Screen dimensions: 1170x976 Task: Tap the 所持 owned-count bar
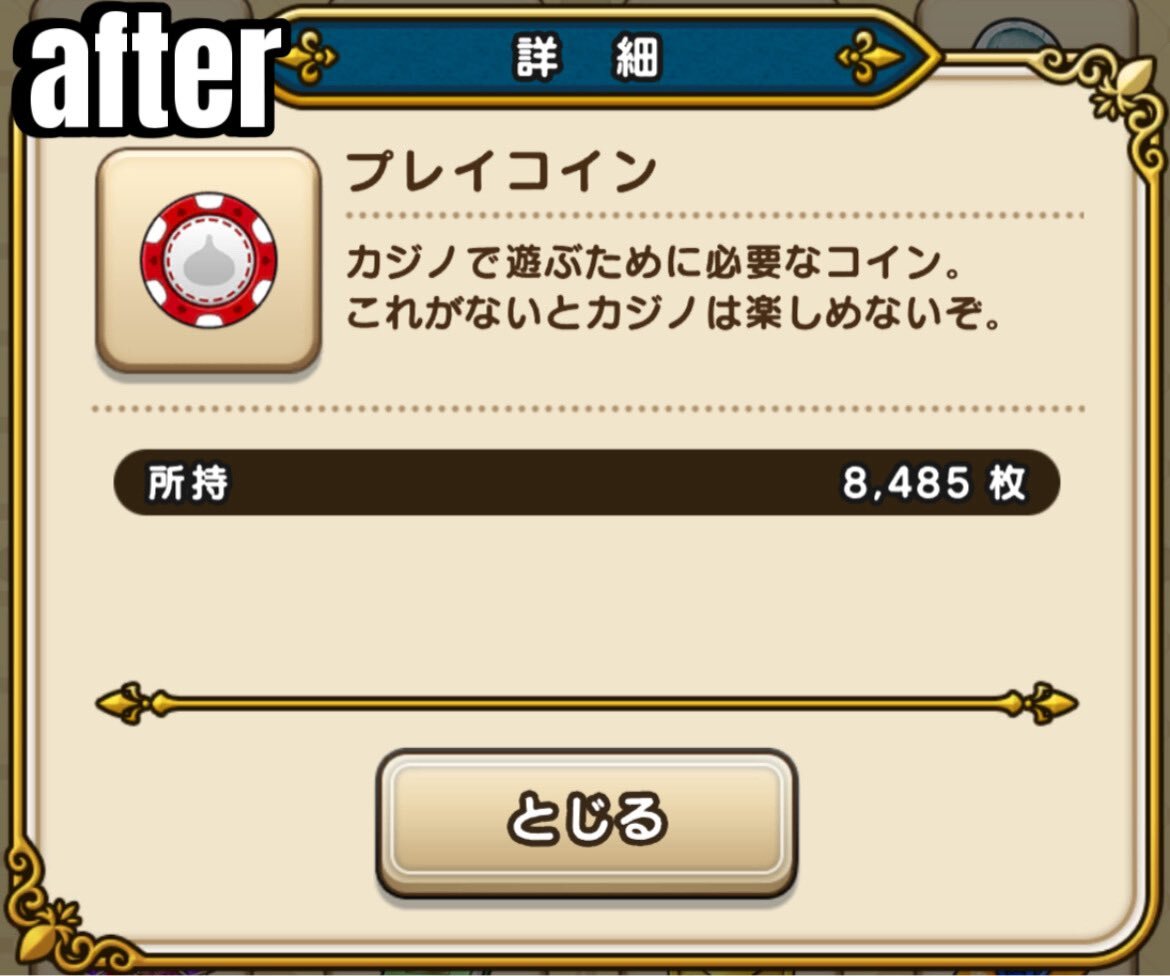[586, 482]
